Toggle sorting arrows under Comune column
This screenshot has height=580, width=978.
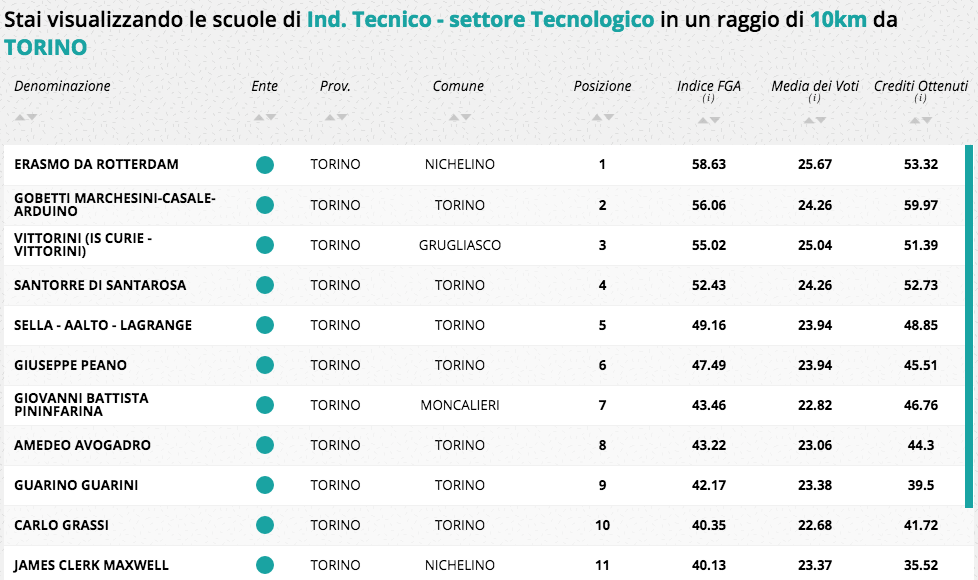click(x=458, y=118)
